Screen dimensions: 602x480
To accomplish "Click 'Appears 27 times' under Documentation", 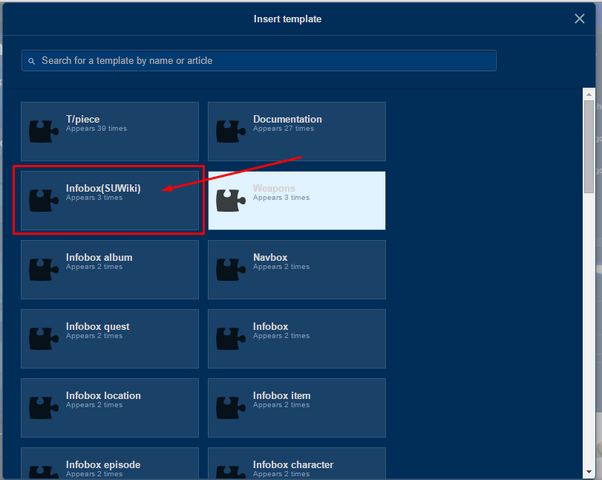I will click(283, 129).
